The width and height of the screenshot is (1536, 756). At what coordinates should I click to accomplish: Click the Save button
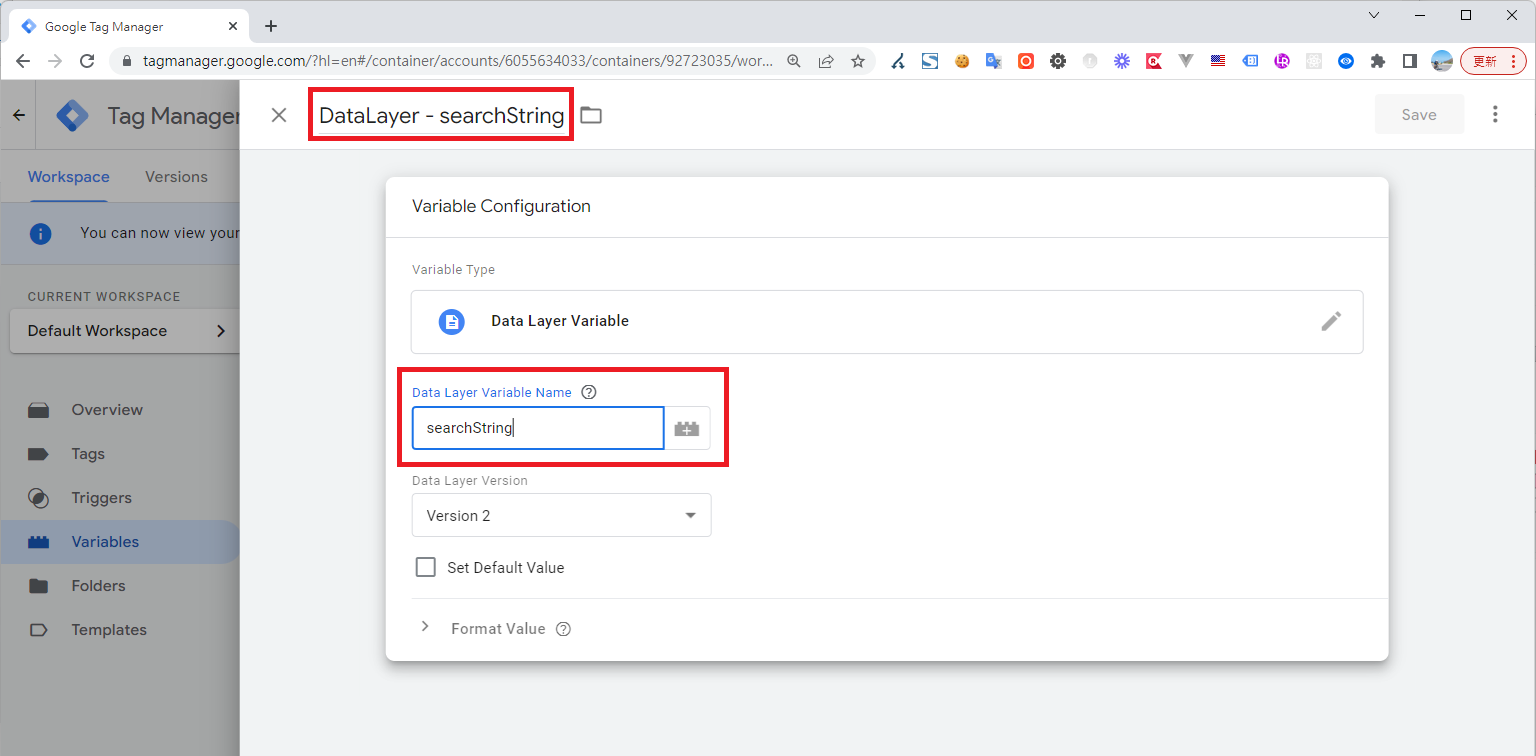(1418, 115)
